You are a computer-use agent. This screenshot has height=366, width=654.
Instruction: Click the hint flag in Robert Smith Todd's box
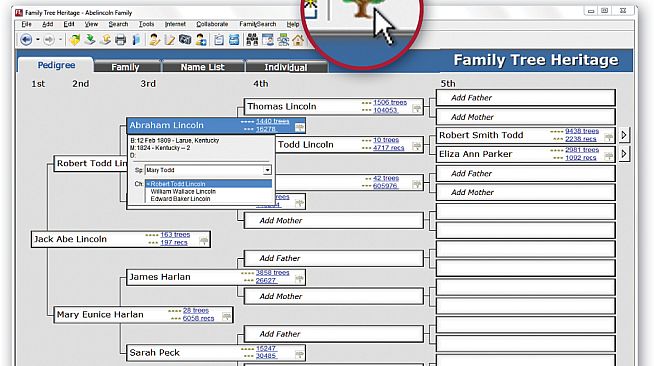pos(609,137)
